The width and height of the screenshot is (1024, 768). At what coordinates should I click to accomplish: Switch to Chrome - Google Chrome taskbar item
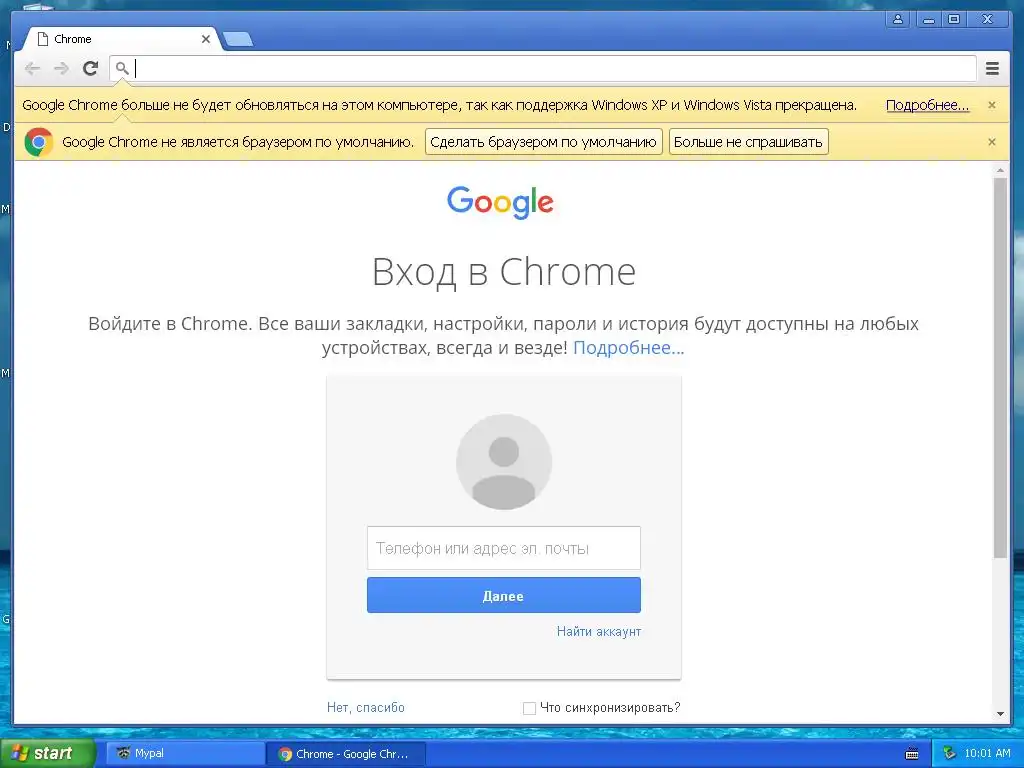345,754
